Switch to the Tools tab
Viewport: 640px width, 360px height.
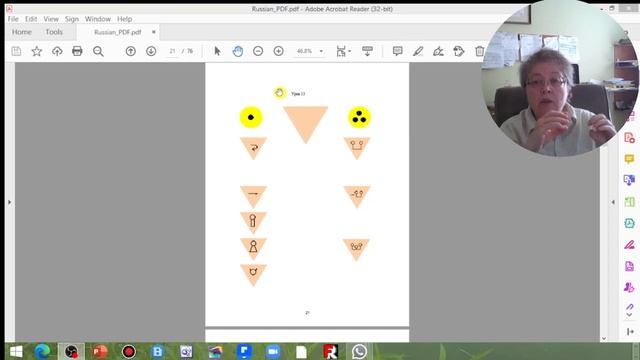pos(54,32)
